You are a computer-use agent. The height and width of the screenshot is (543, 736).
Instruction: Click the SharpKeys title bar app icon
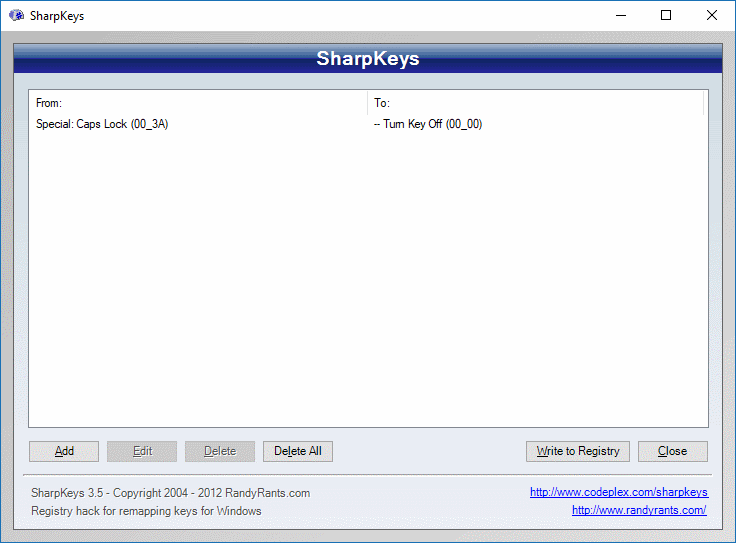(16, 15)
